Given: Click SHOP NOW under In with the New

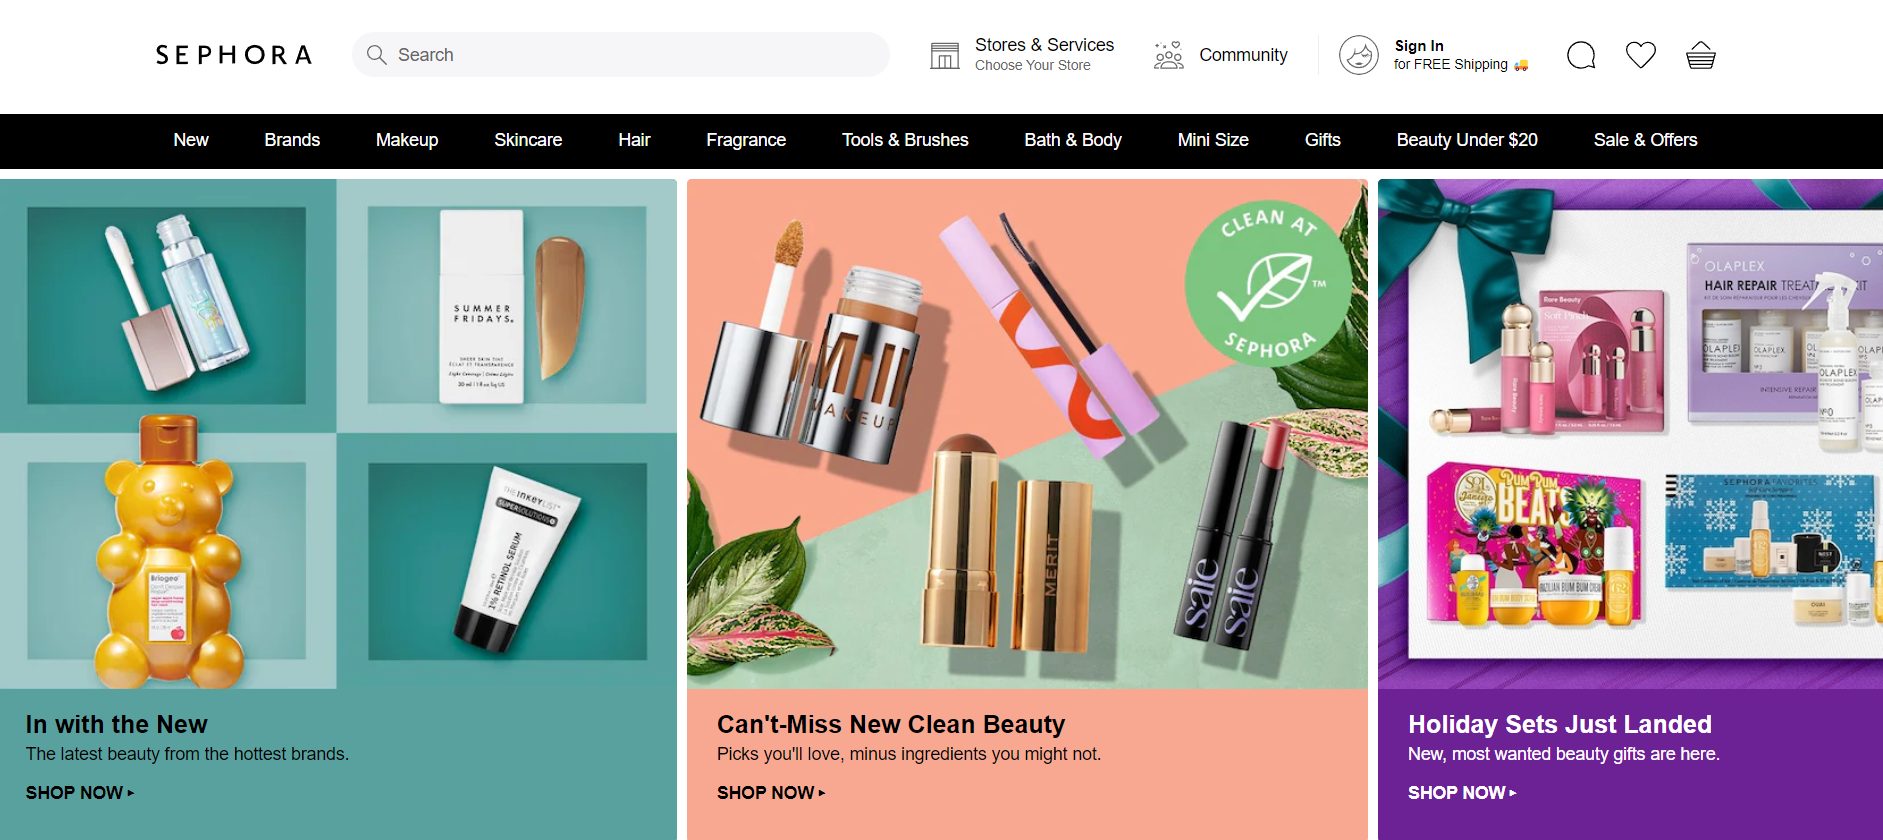Looking at the screenshot, I should (80, 793).
